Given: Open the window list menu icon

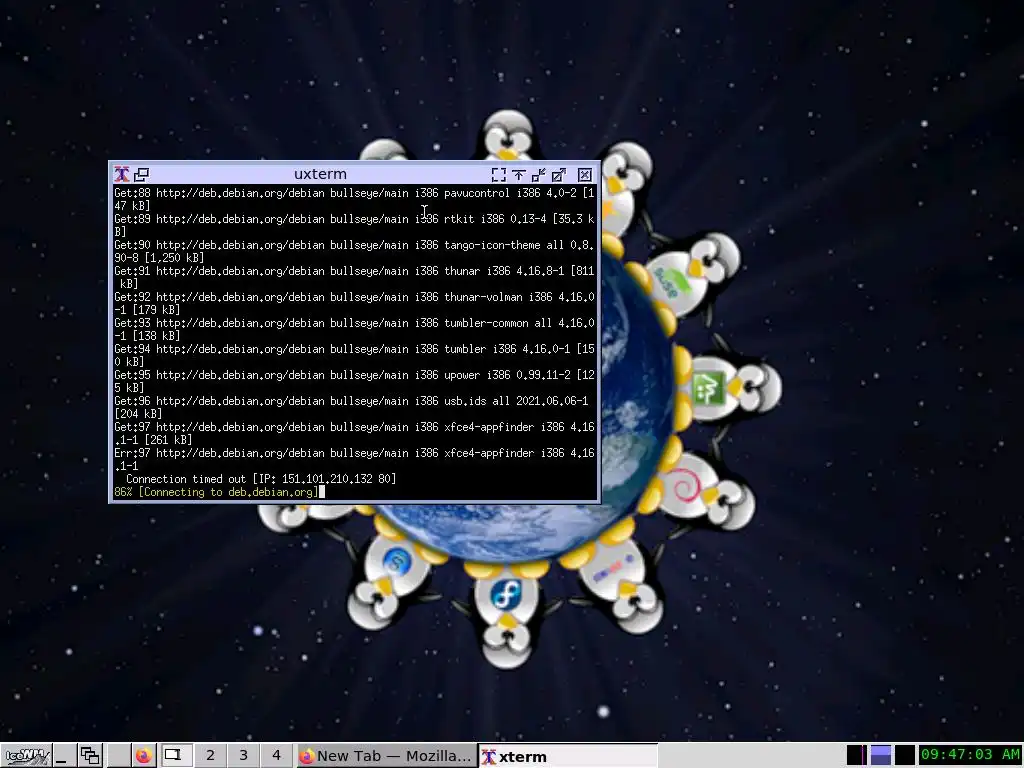Looking at the screenshot, I should tap(90, 756).
